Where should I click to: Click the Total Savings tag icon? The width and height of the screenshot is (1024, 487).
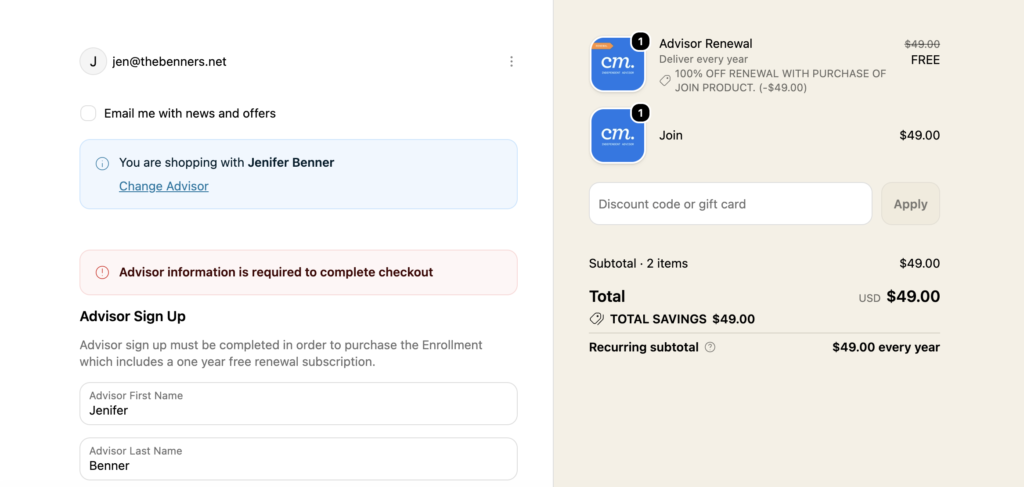point(596,319)
